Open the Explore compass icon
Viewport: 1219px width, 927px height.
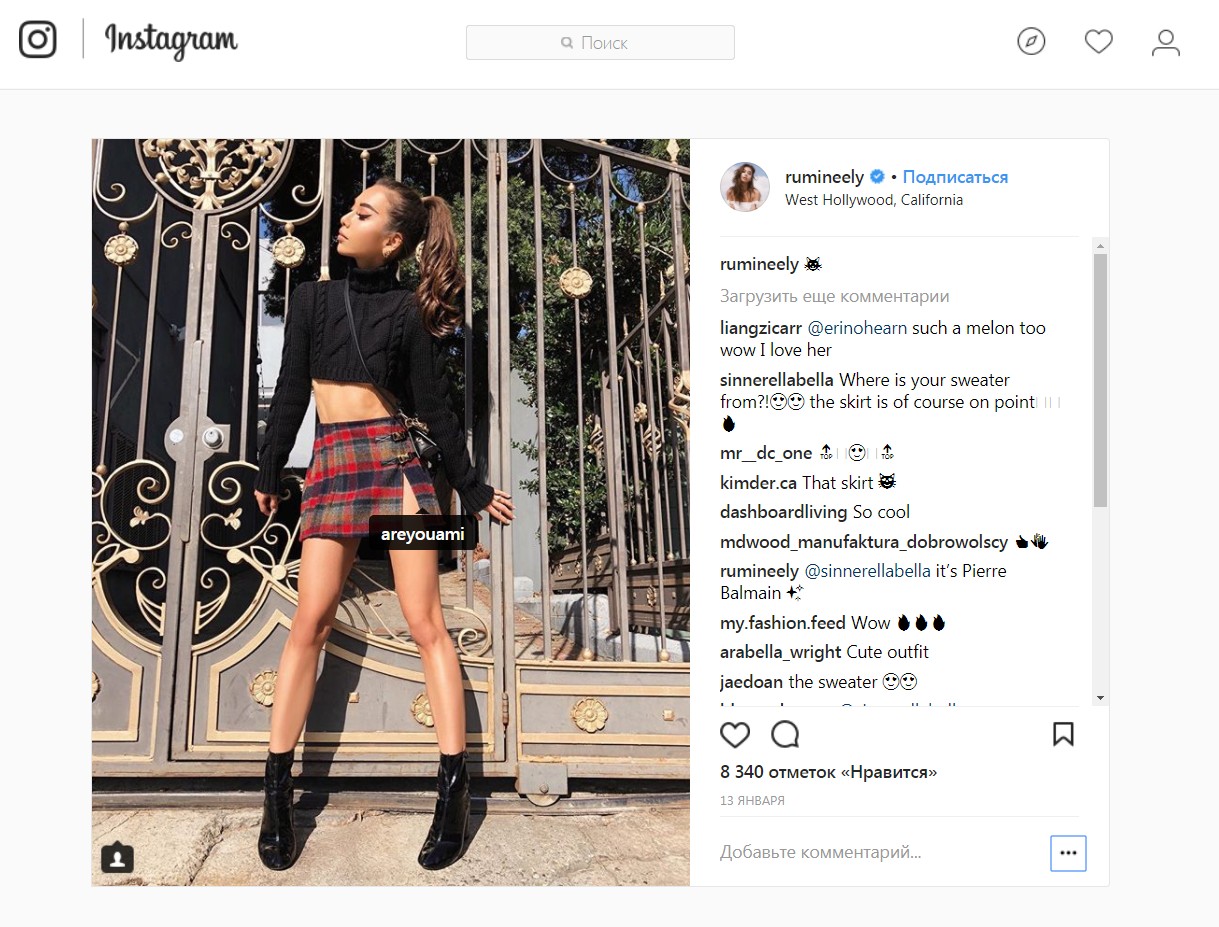1031,42
